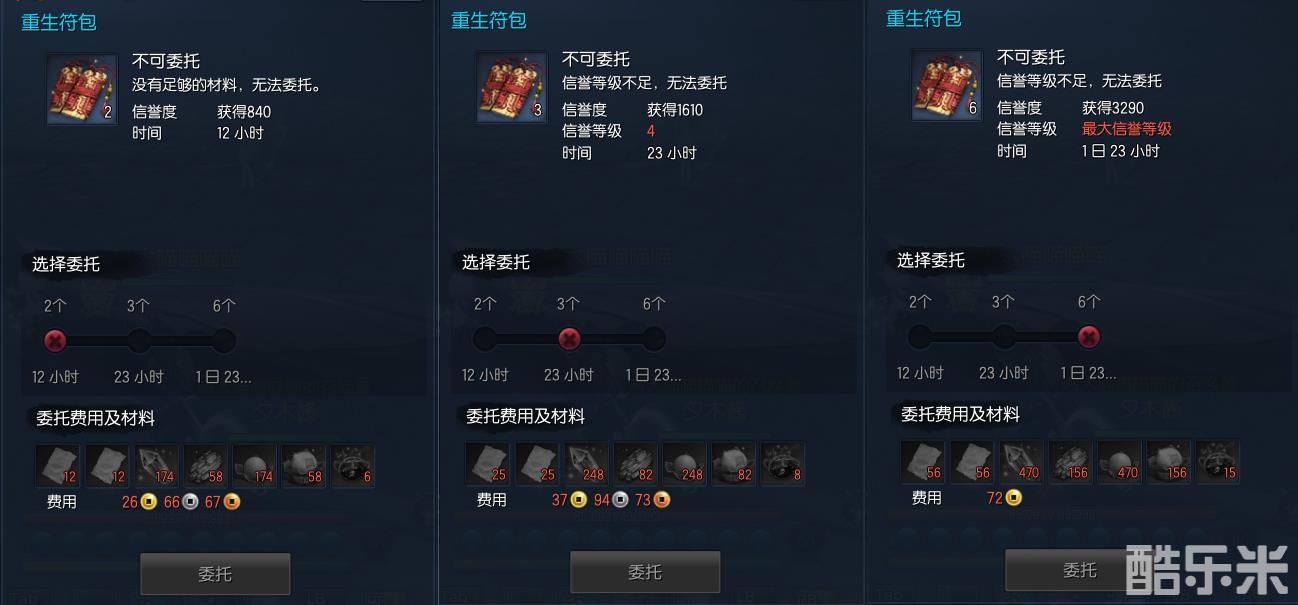This screenshot has width=1298, height=605.
Task: Click the 委托 button in the left panel
Action: click(215, 574)
